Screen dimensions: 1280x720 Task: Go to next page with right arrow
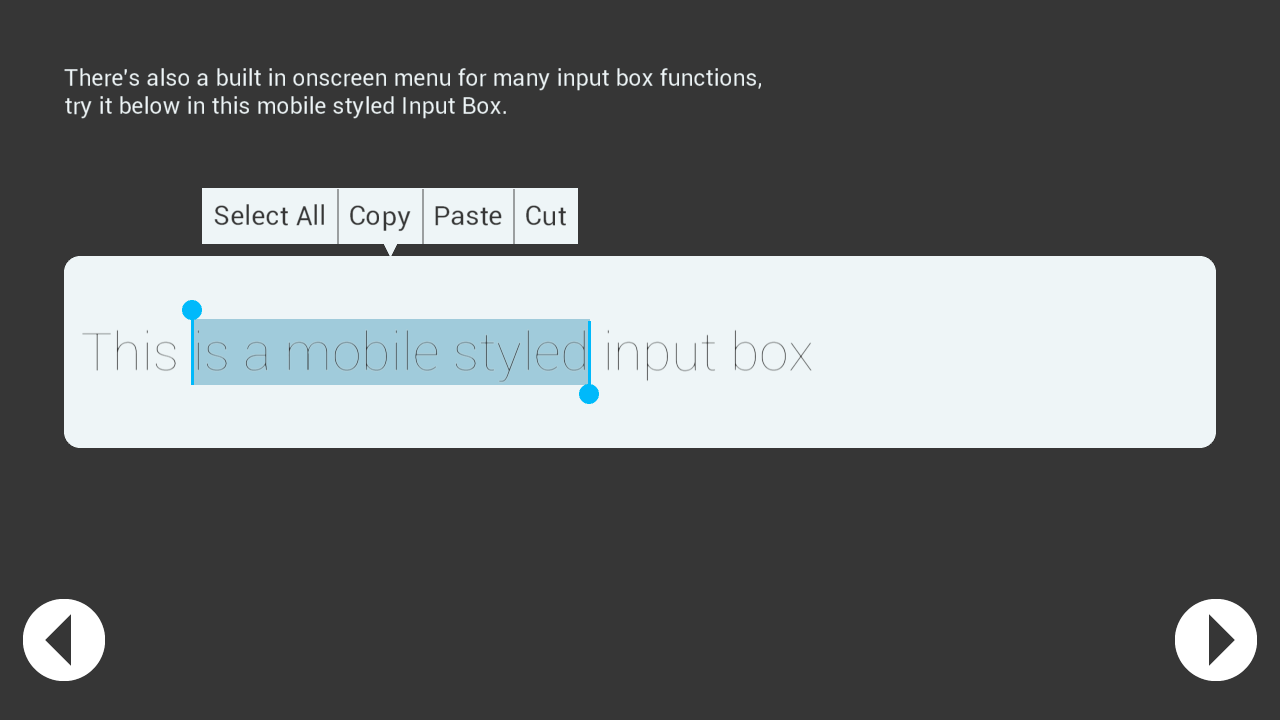point(1216,640)
